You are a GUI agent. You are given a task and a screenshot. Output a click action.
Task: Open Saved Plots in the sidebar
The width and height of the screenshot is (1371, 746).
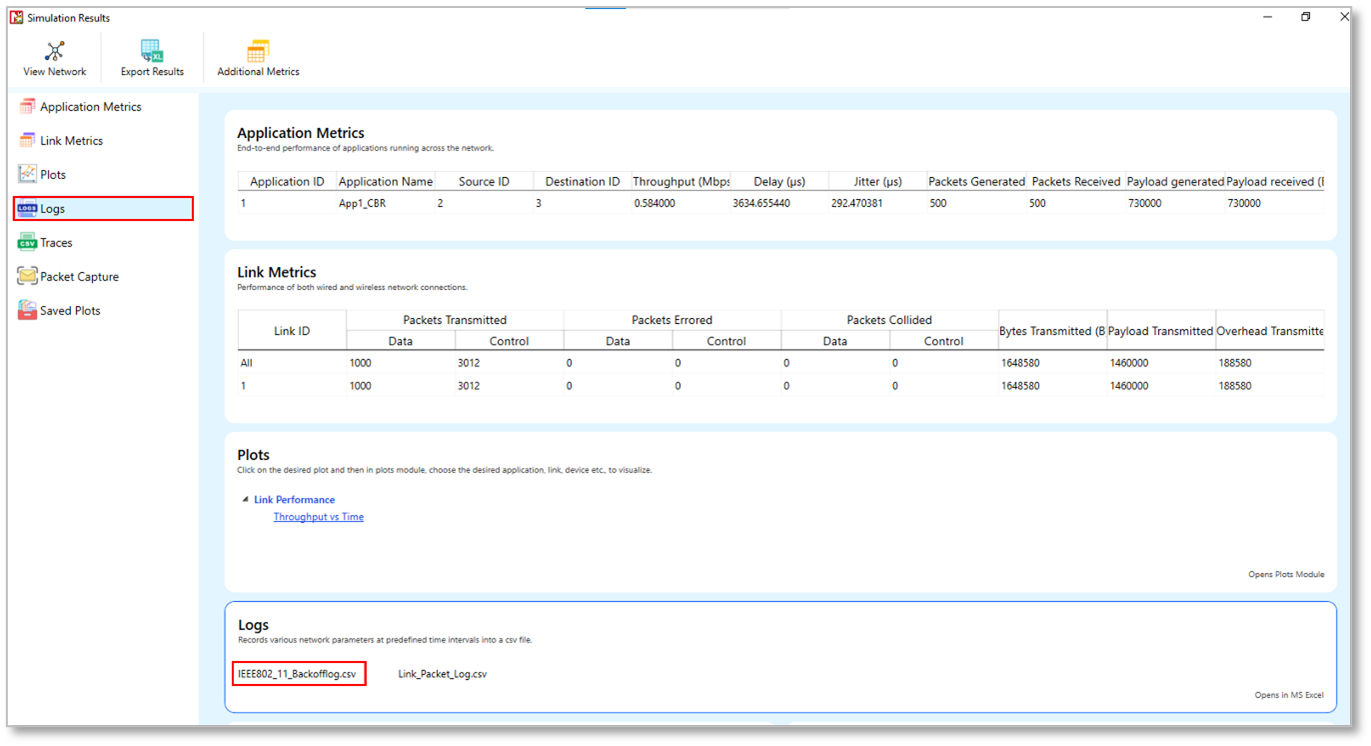(70, 311)
